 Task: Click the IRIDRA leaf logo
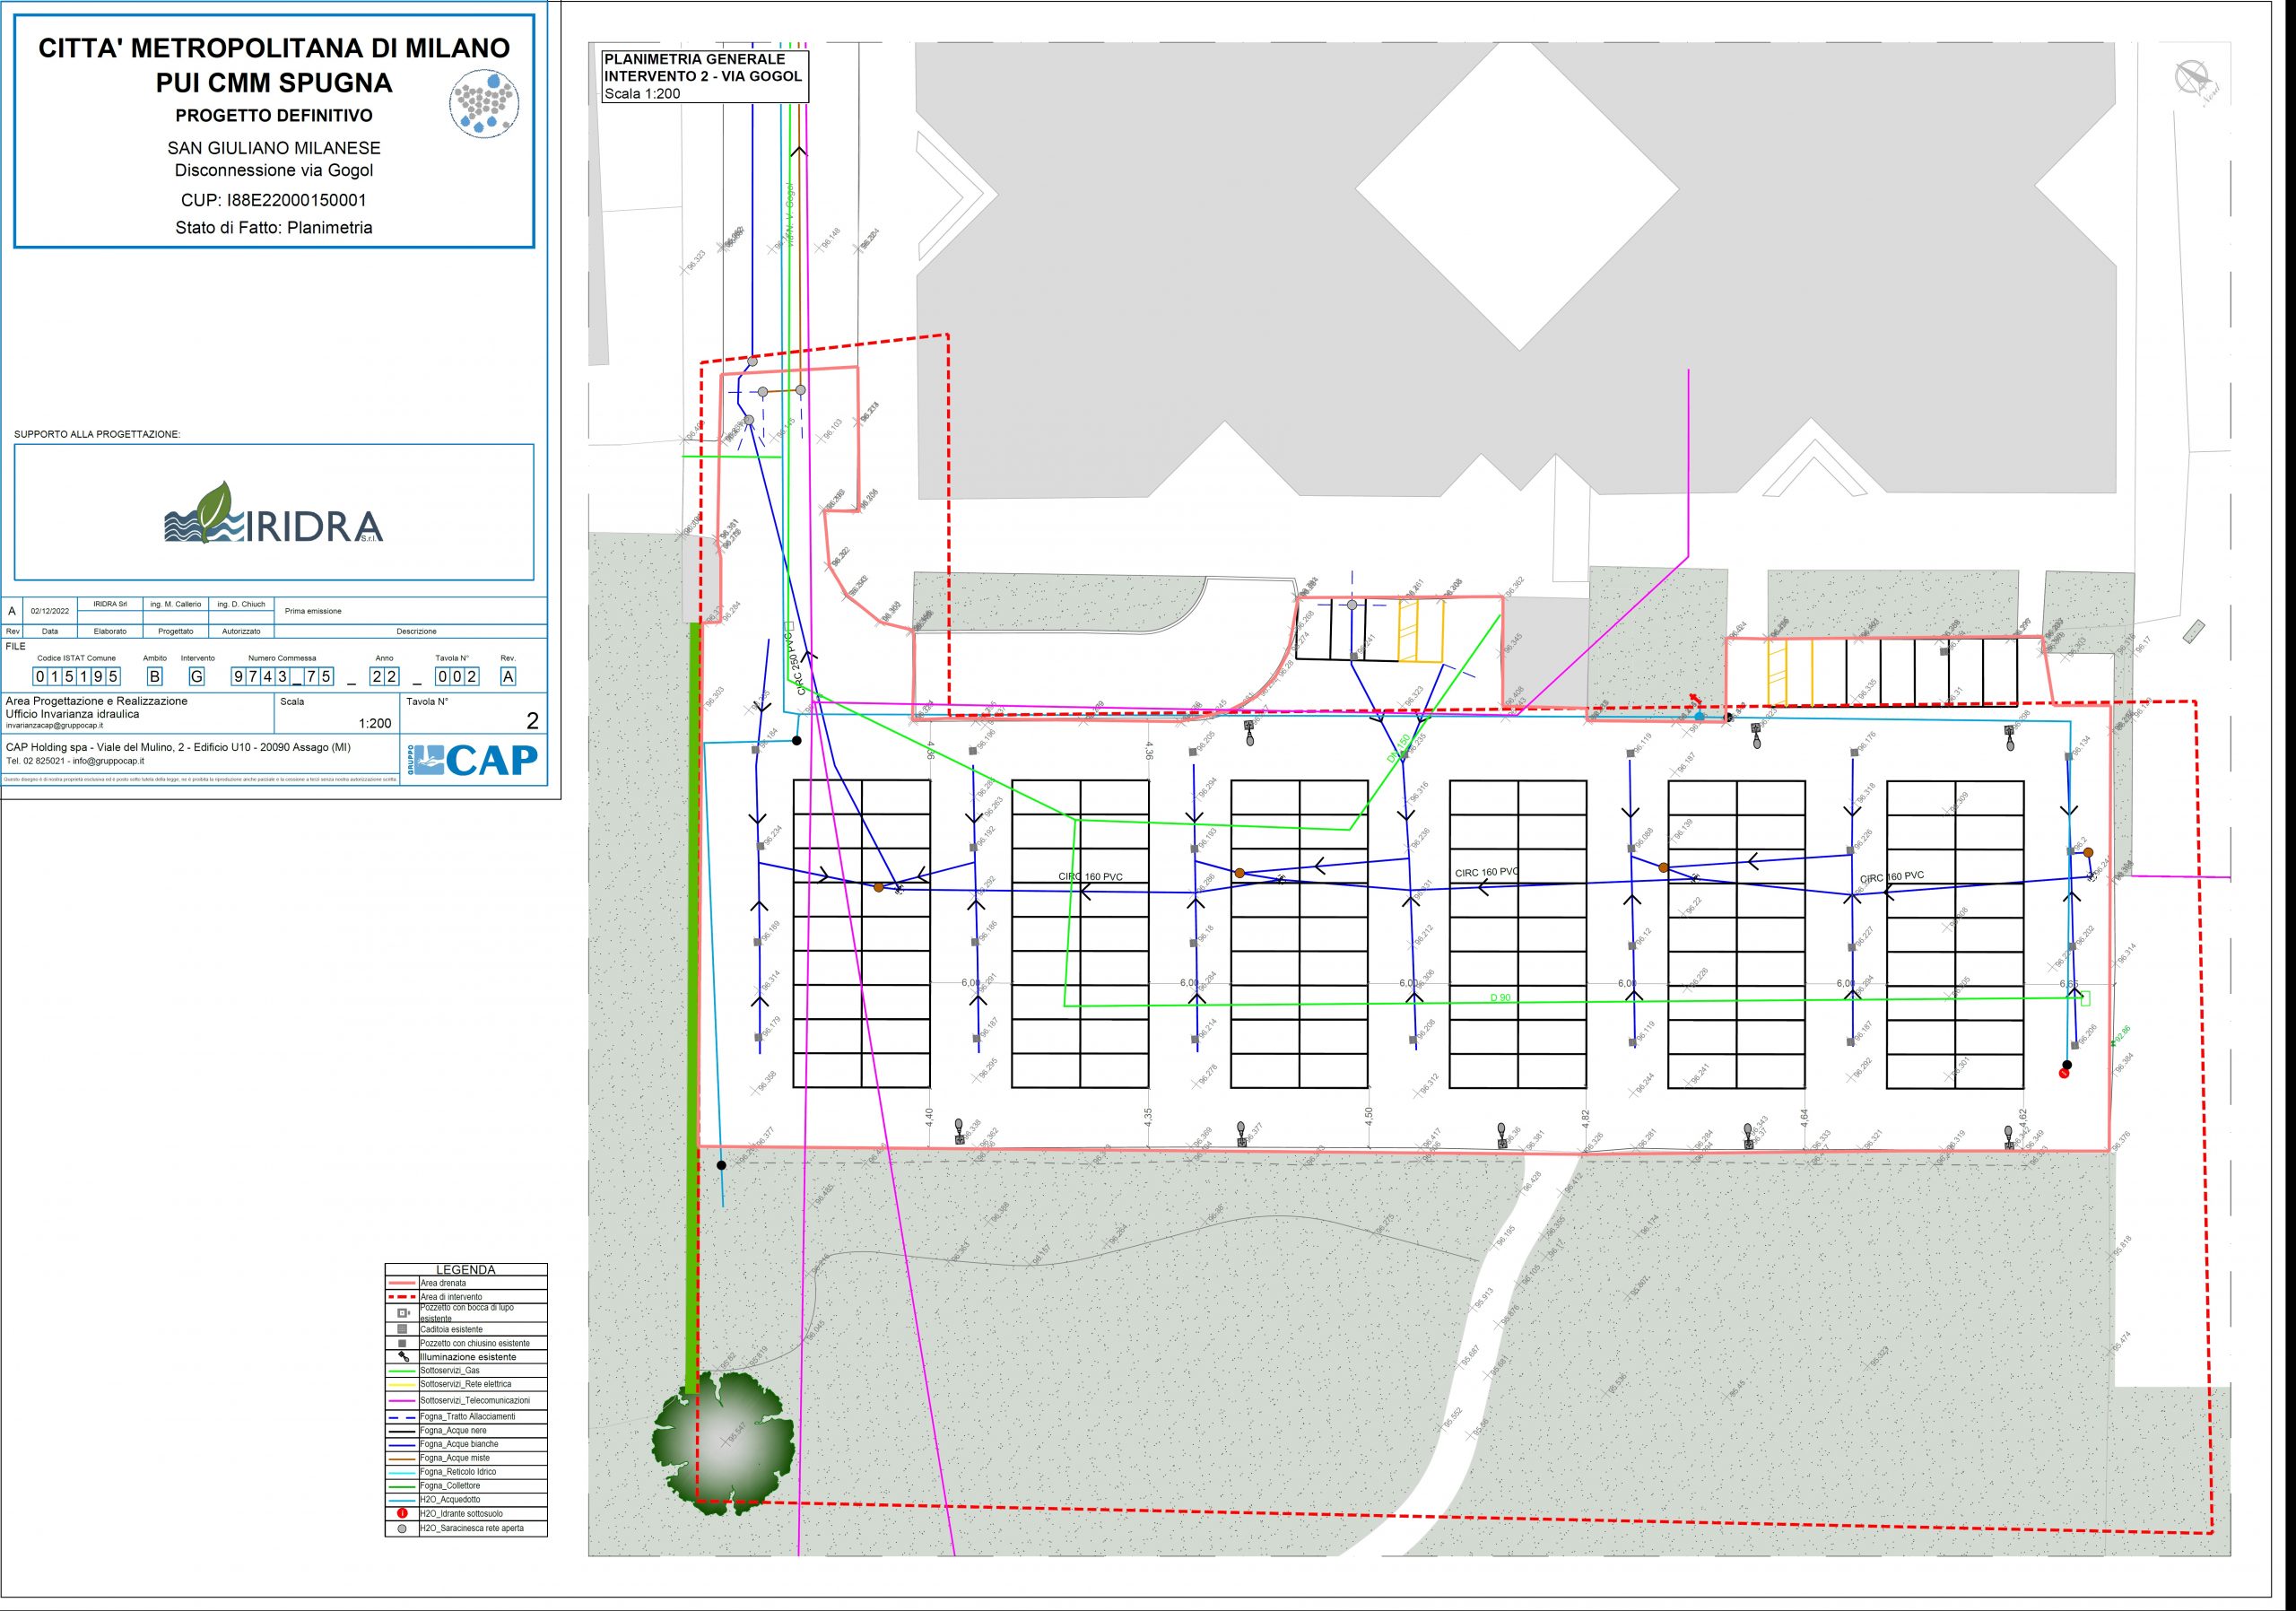[273, 513]
